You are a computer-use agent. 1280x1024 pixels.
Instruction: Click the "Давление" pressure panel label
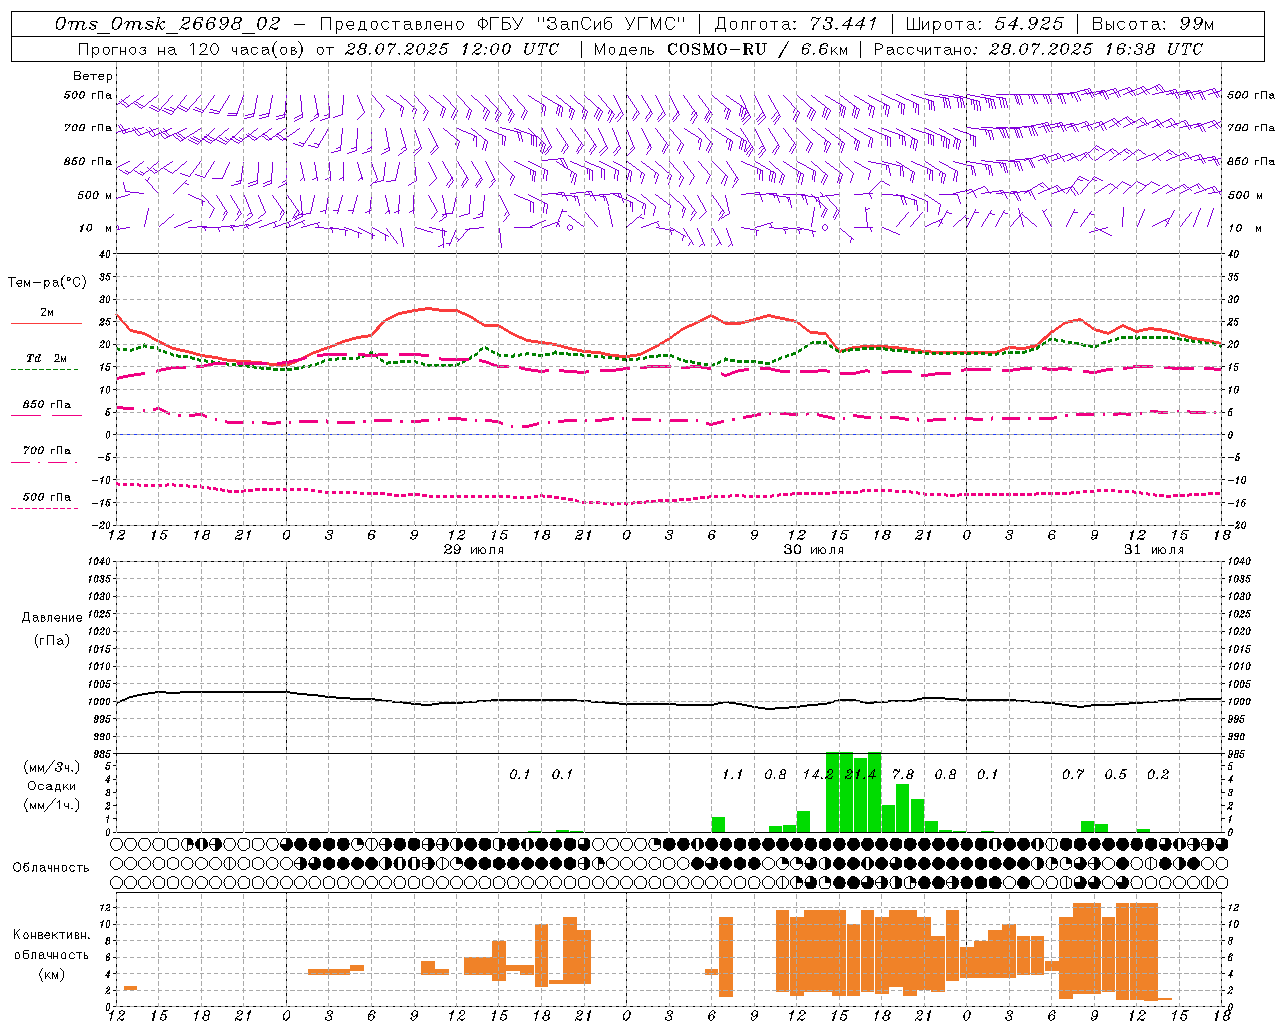[x=52, y=617]
